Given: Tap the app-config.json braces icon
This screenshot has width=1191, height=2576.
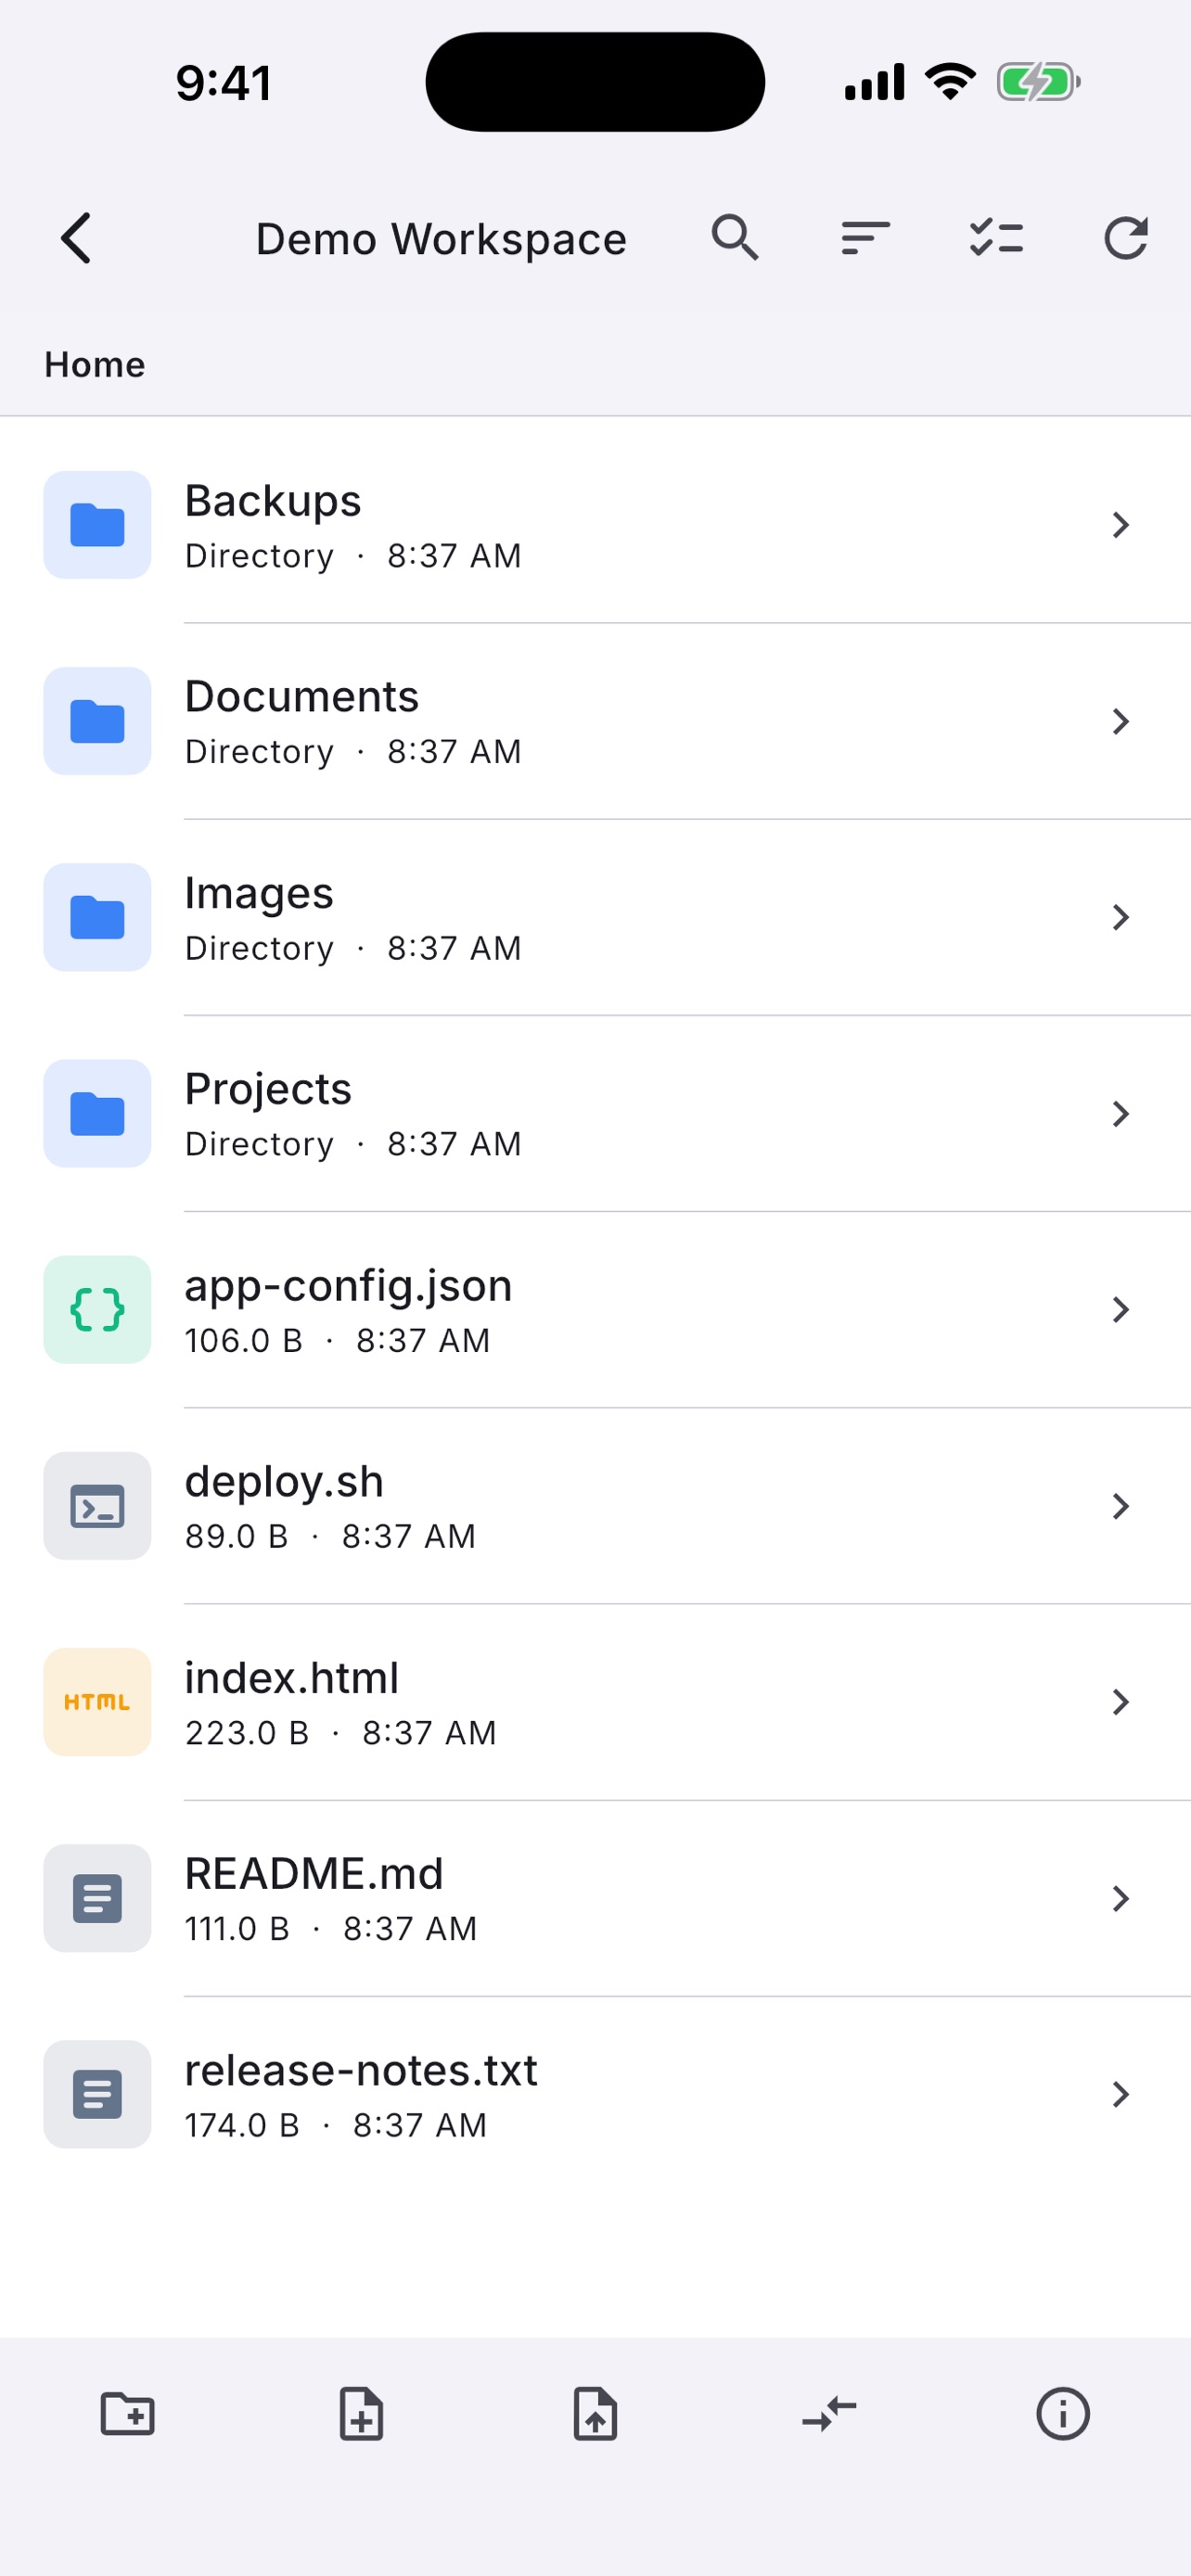Looking at the screenshot, I should [x=97, y=1309].
